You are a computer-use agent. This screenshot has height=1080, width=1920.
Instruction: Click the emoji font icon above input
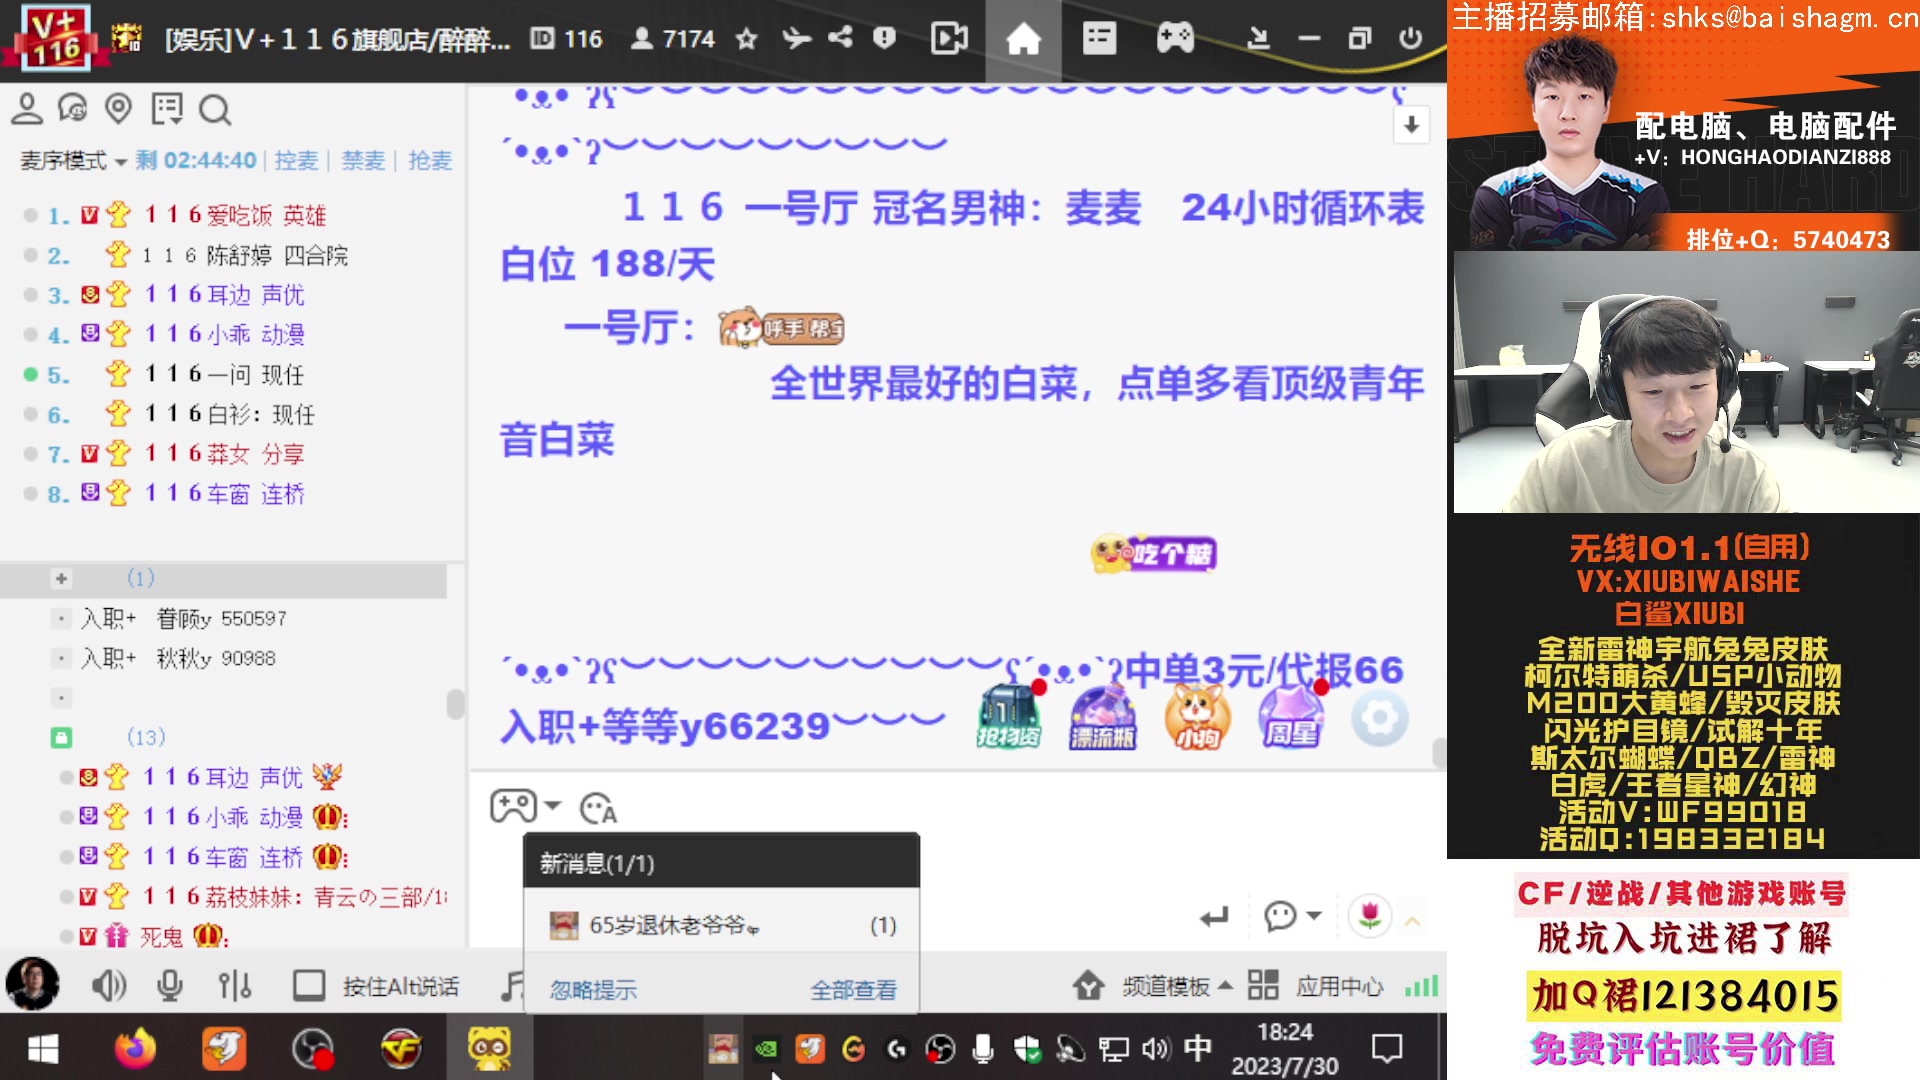coord(598,807)
